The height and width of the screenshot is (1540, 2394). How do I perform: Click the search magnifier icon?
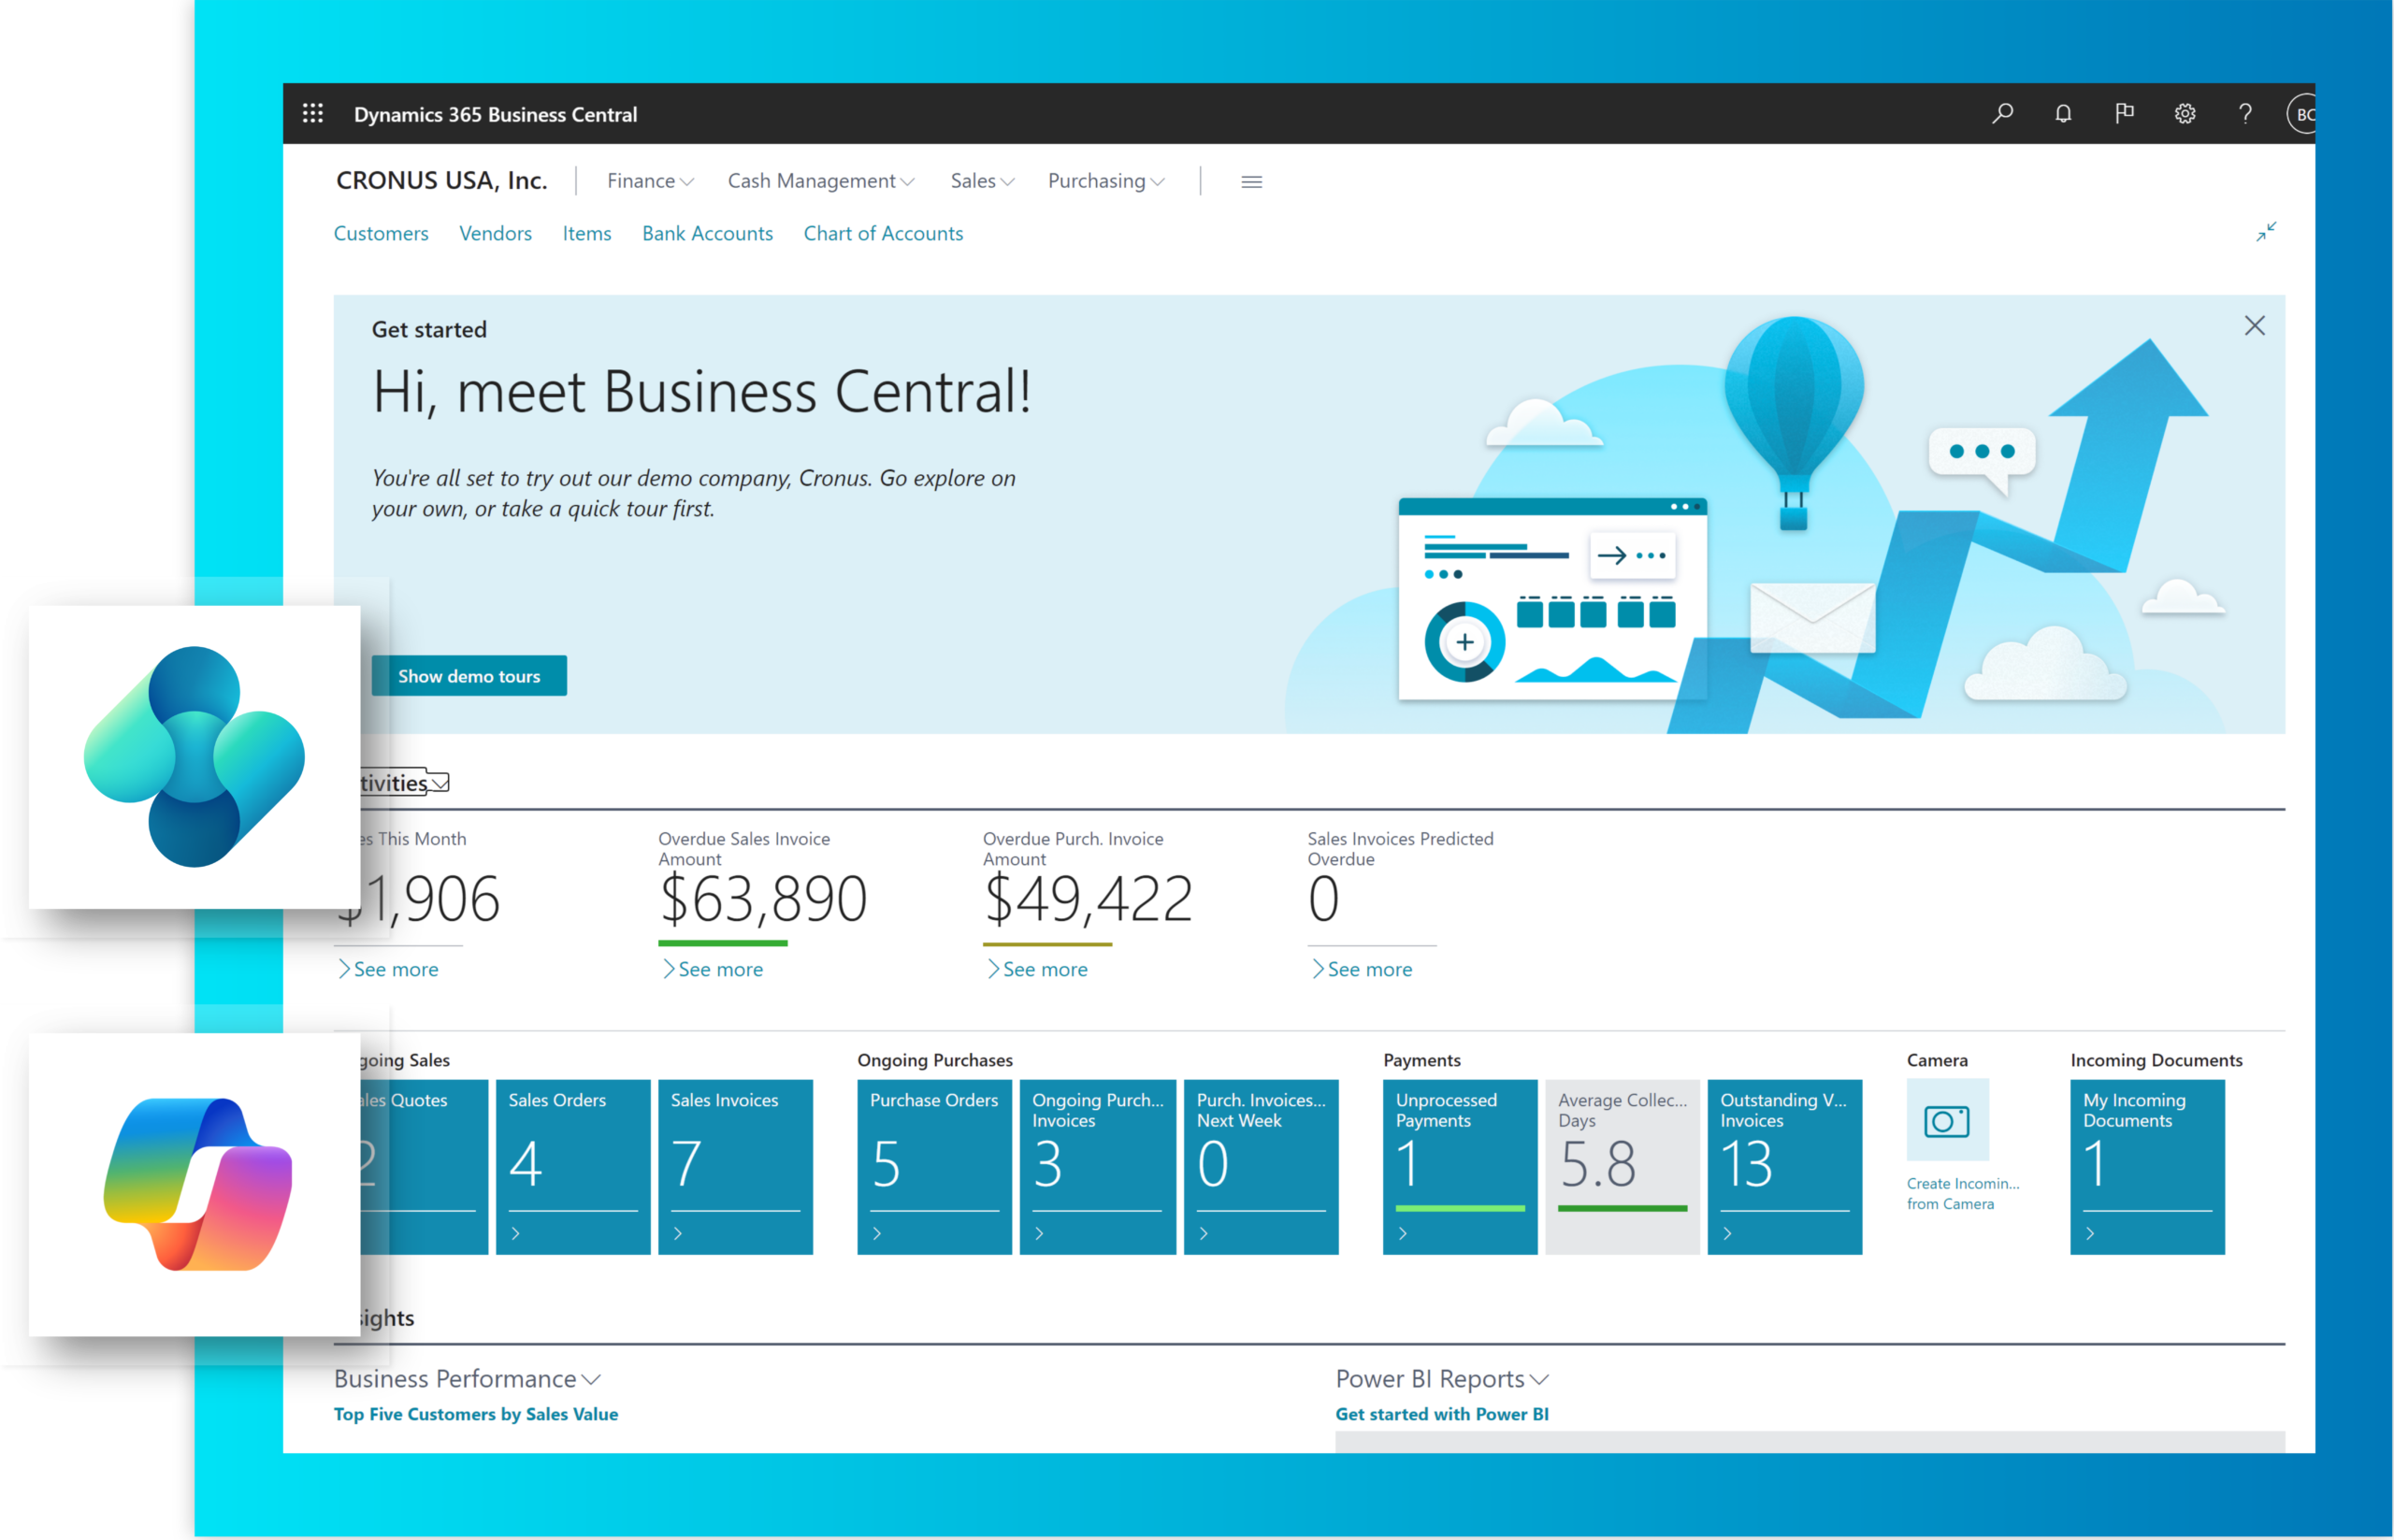[x=2003, y=113]
